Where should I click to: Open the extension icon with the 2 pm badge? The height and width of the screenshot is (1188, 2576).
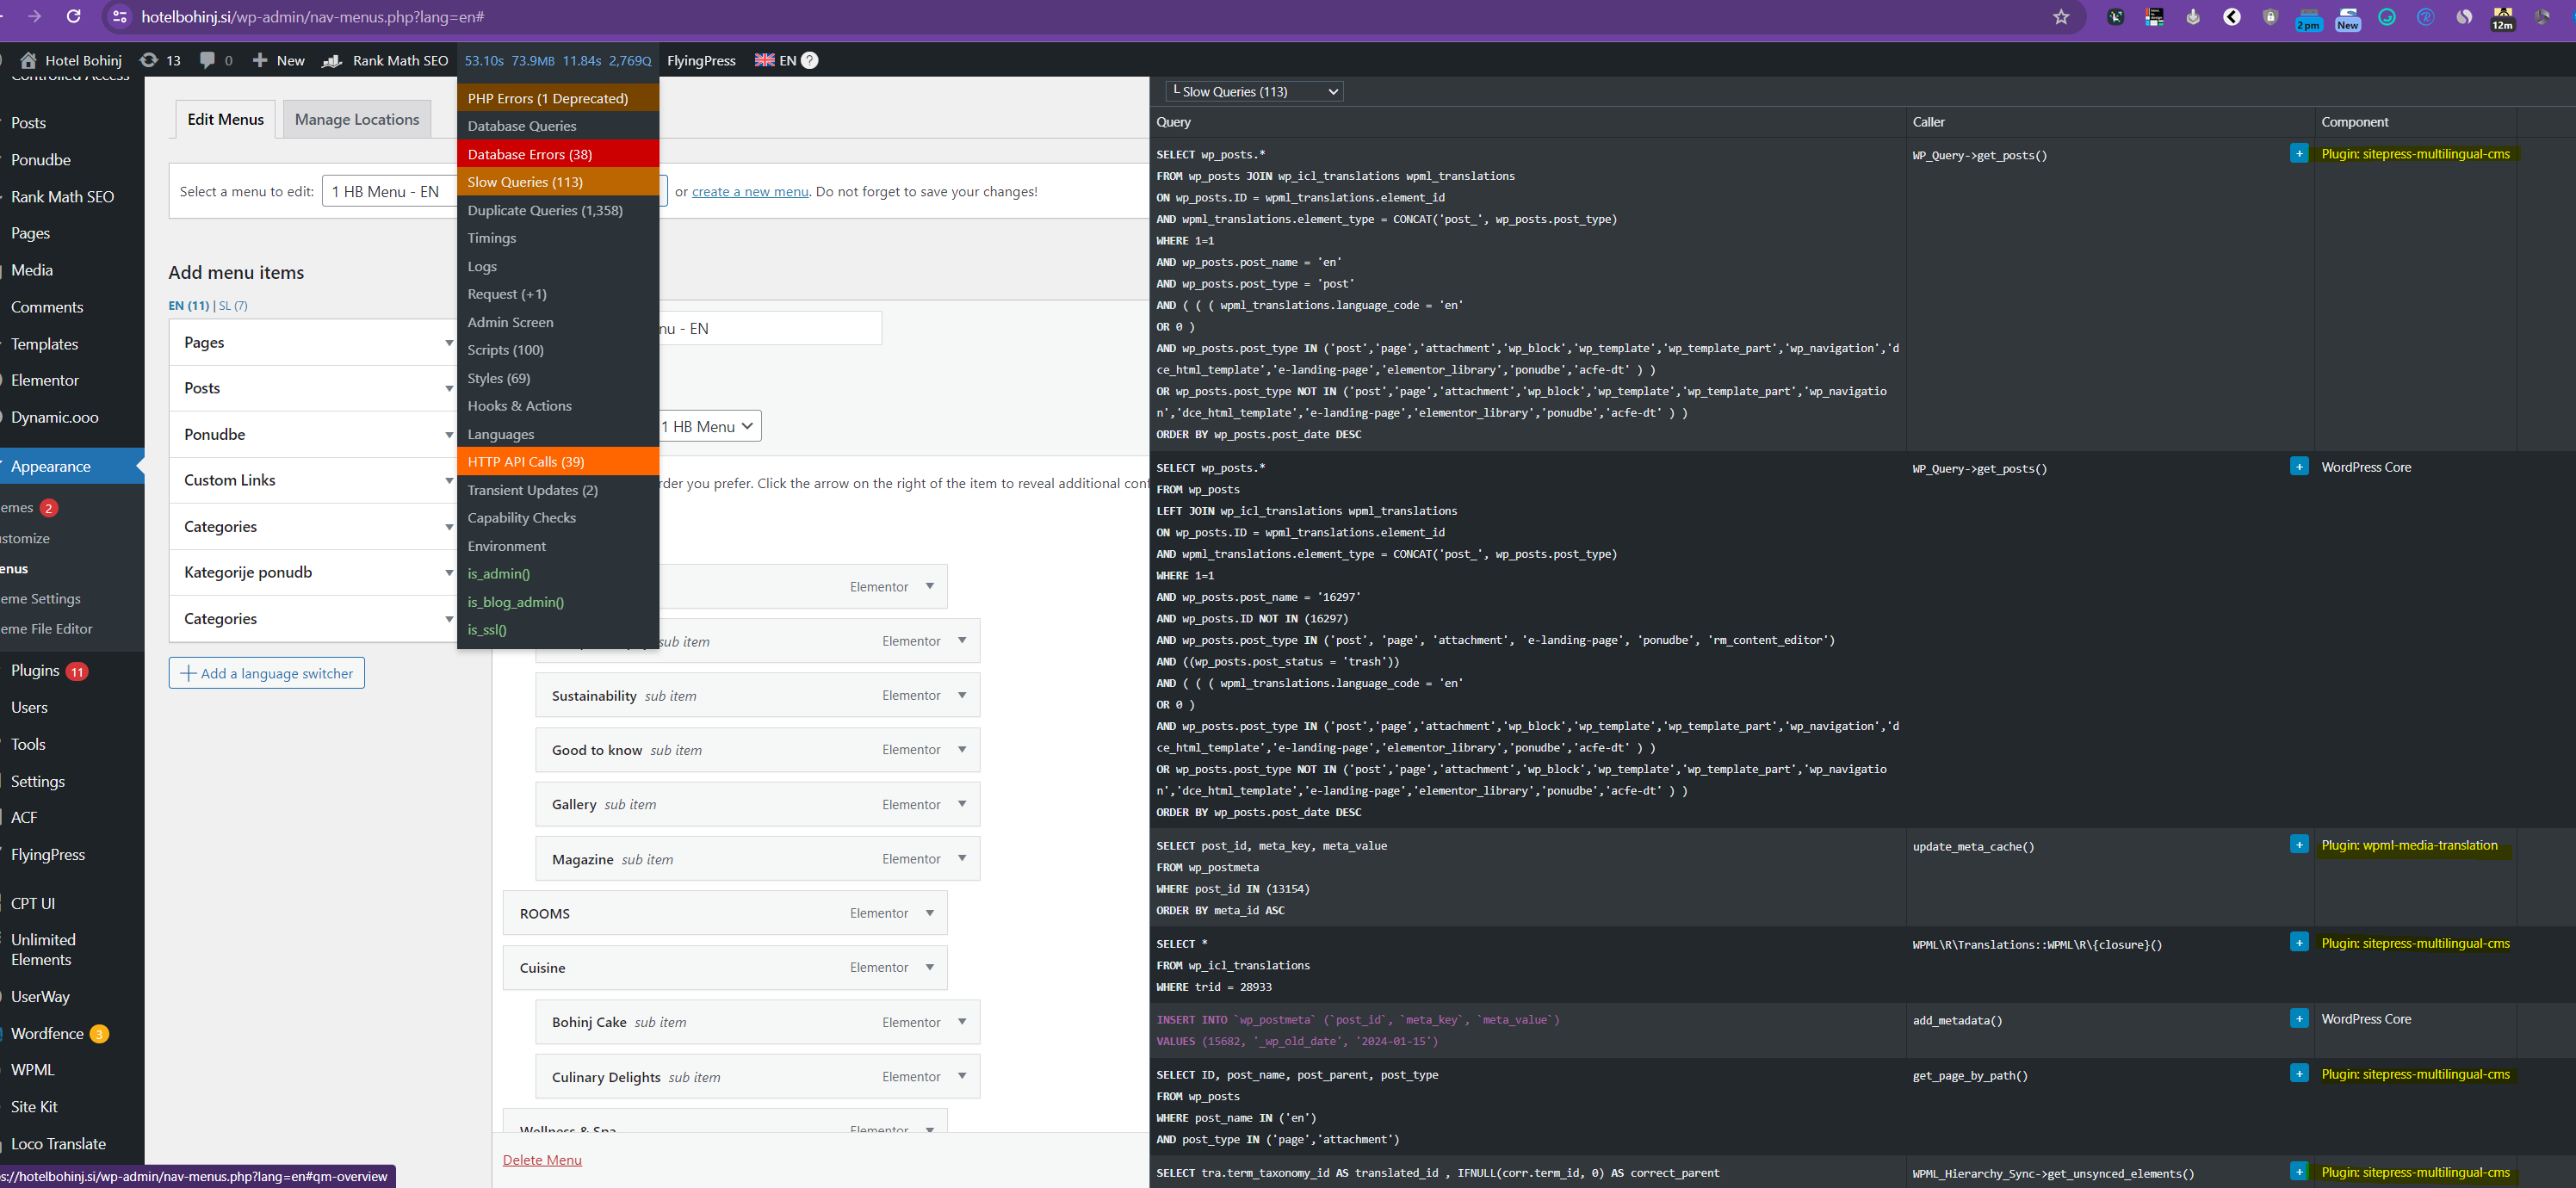2308,18
